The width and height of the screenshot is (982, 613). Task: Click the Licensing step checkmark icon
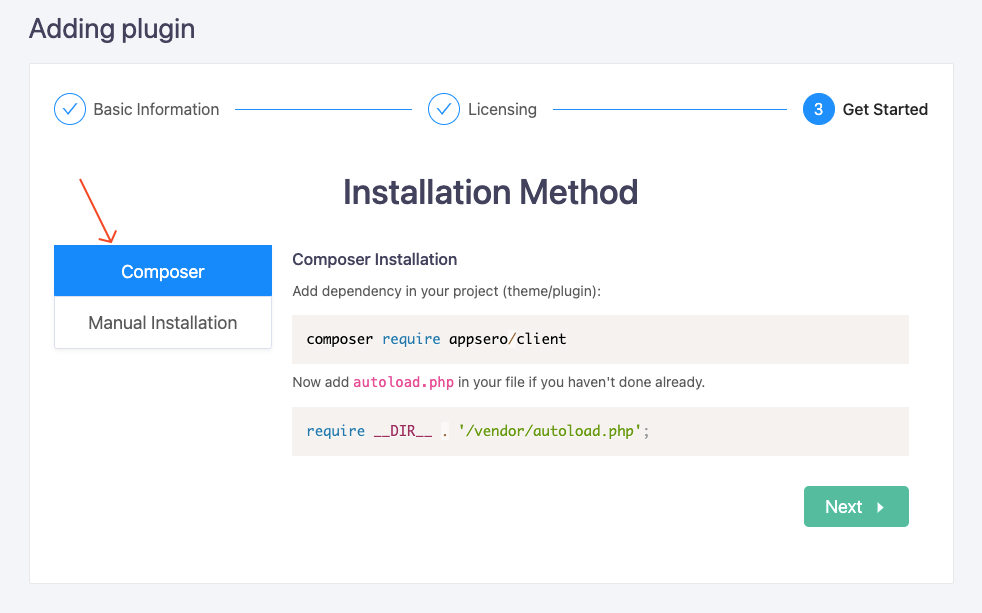(x=443, y=109)
